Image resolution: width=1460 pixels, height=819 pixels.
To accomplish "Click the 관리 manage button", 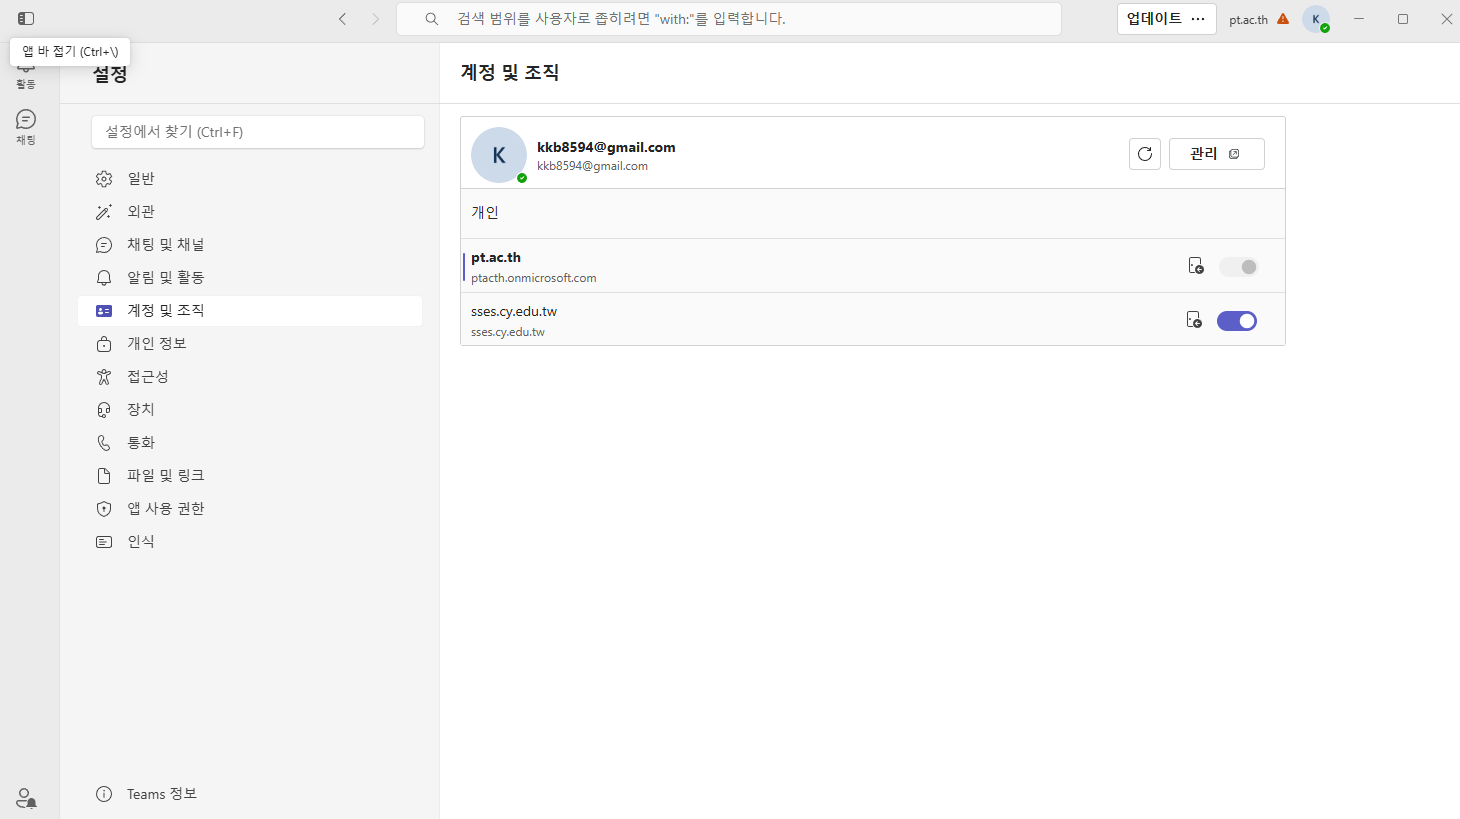I will coord(1216,154).
